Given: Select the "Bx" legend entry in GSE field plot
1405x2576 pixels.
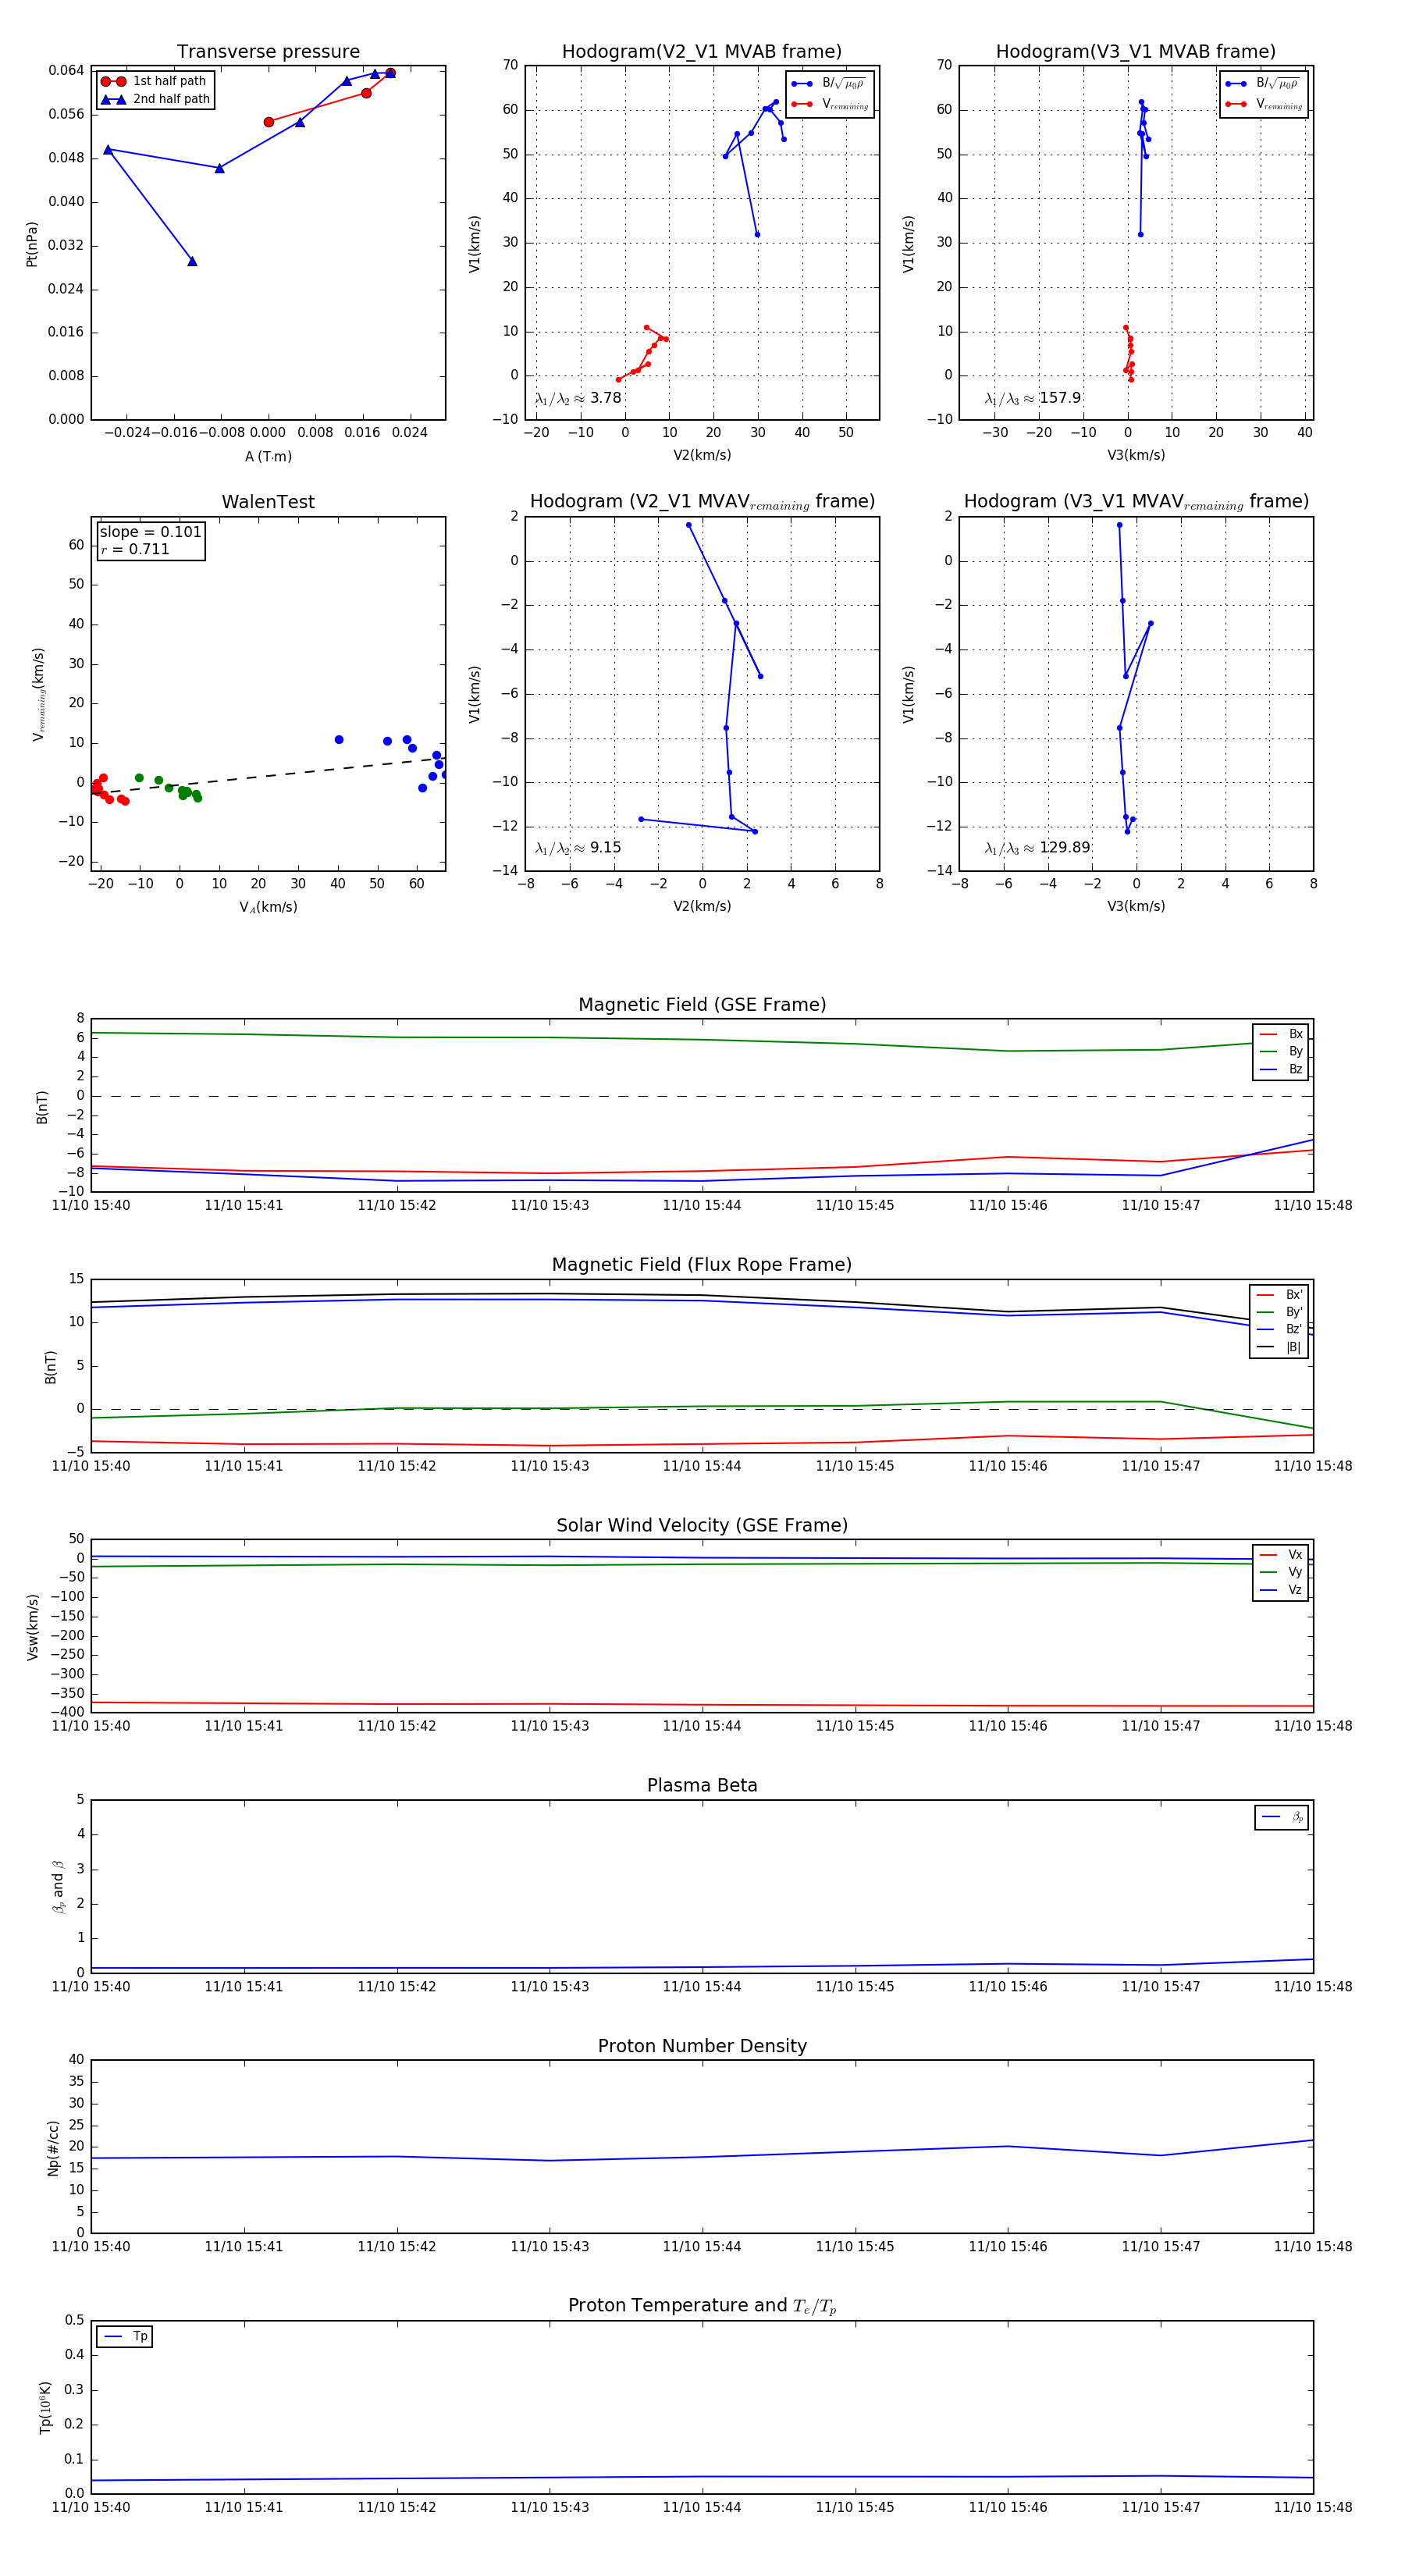Looking at the screenshot, I should [x=1281, y=1034].
